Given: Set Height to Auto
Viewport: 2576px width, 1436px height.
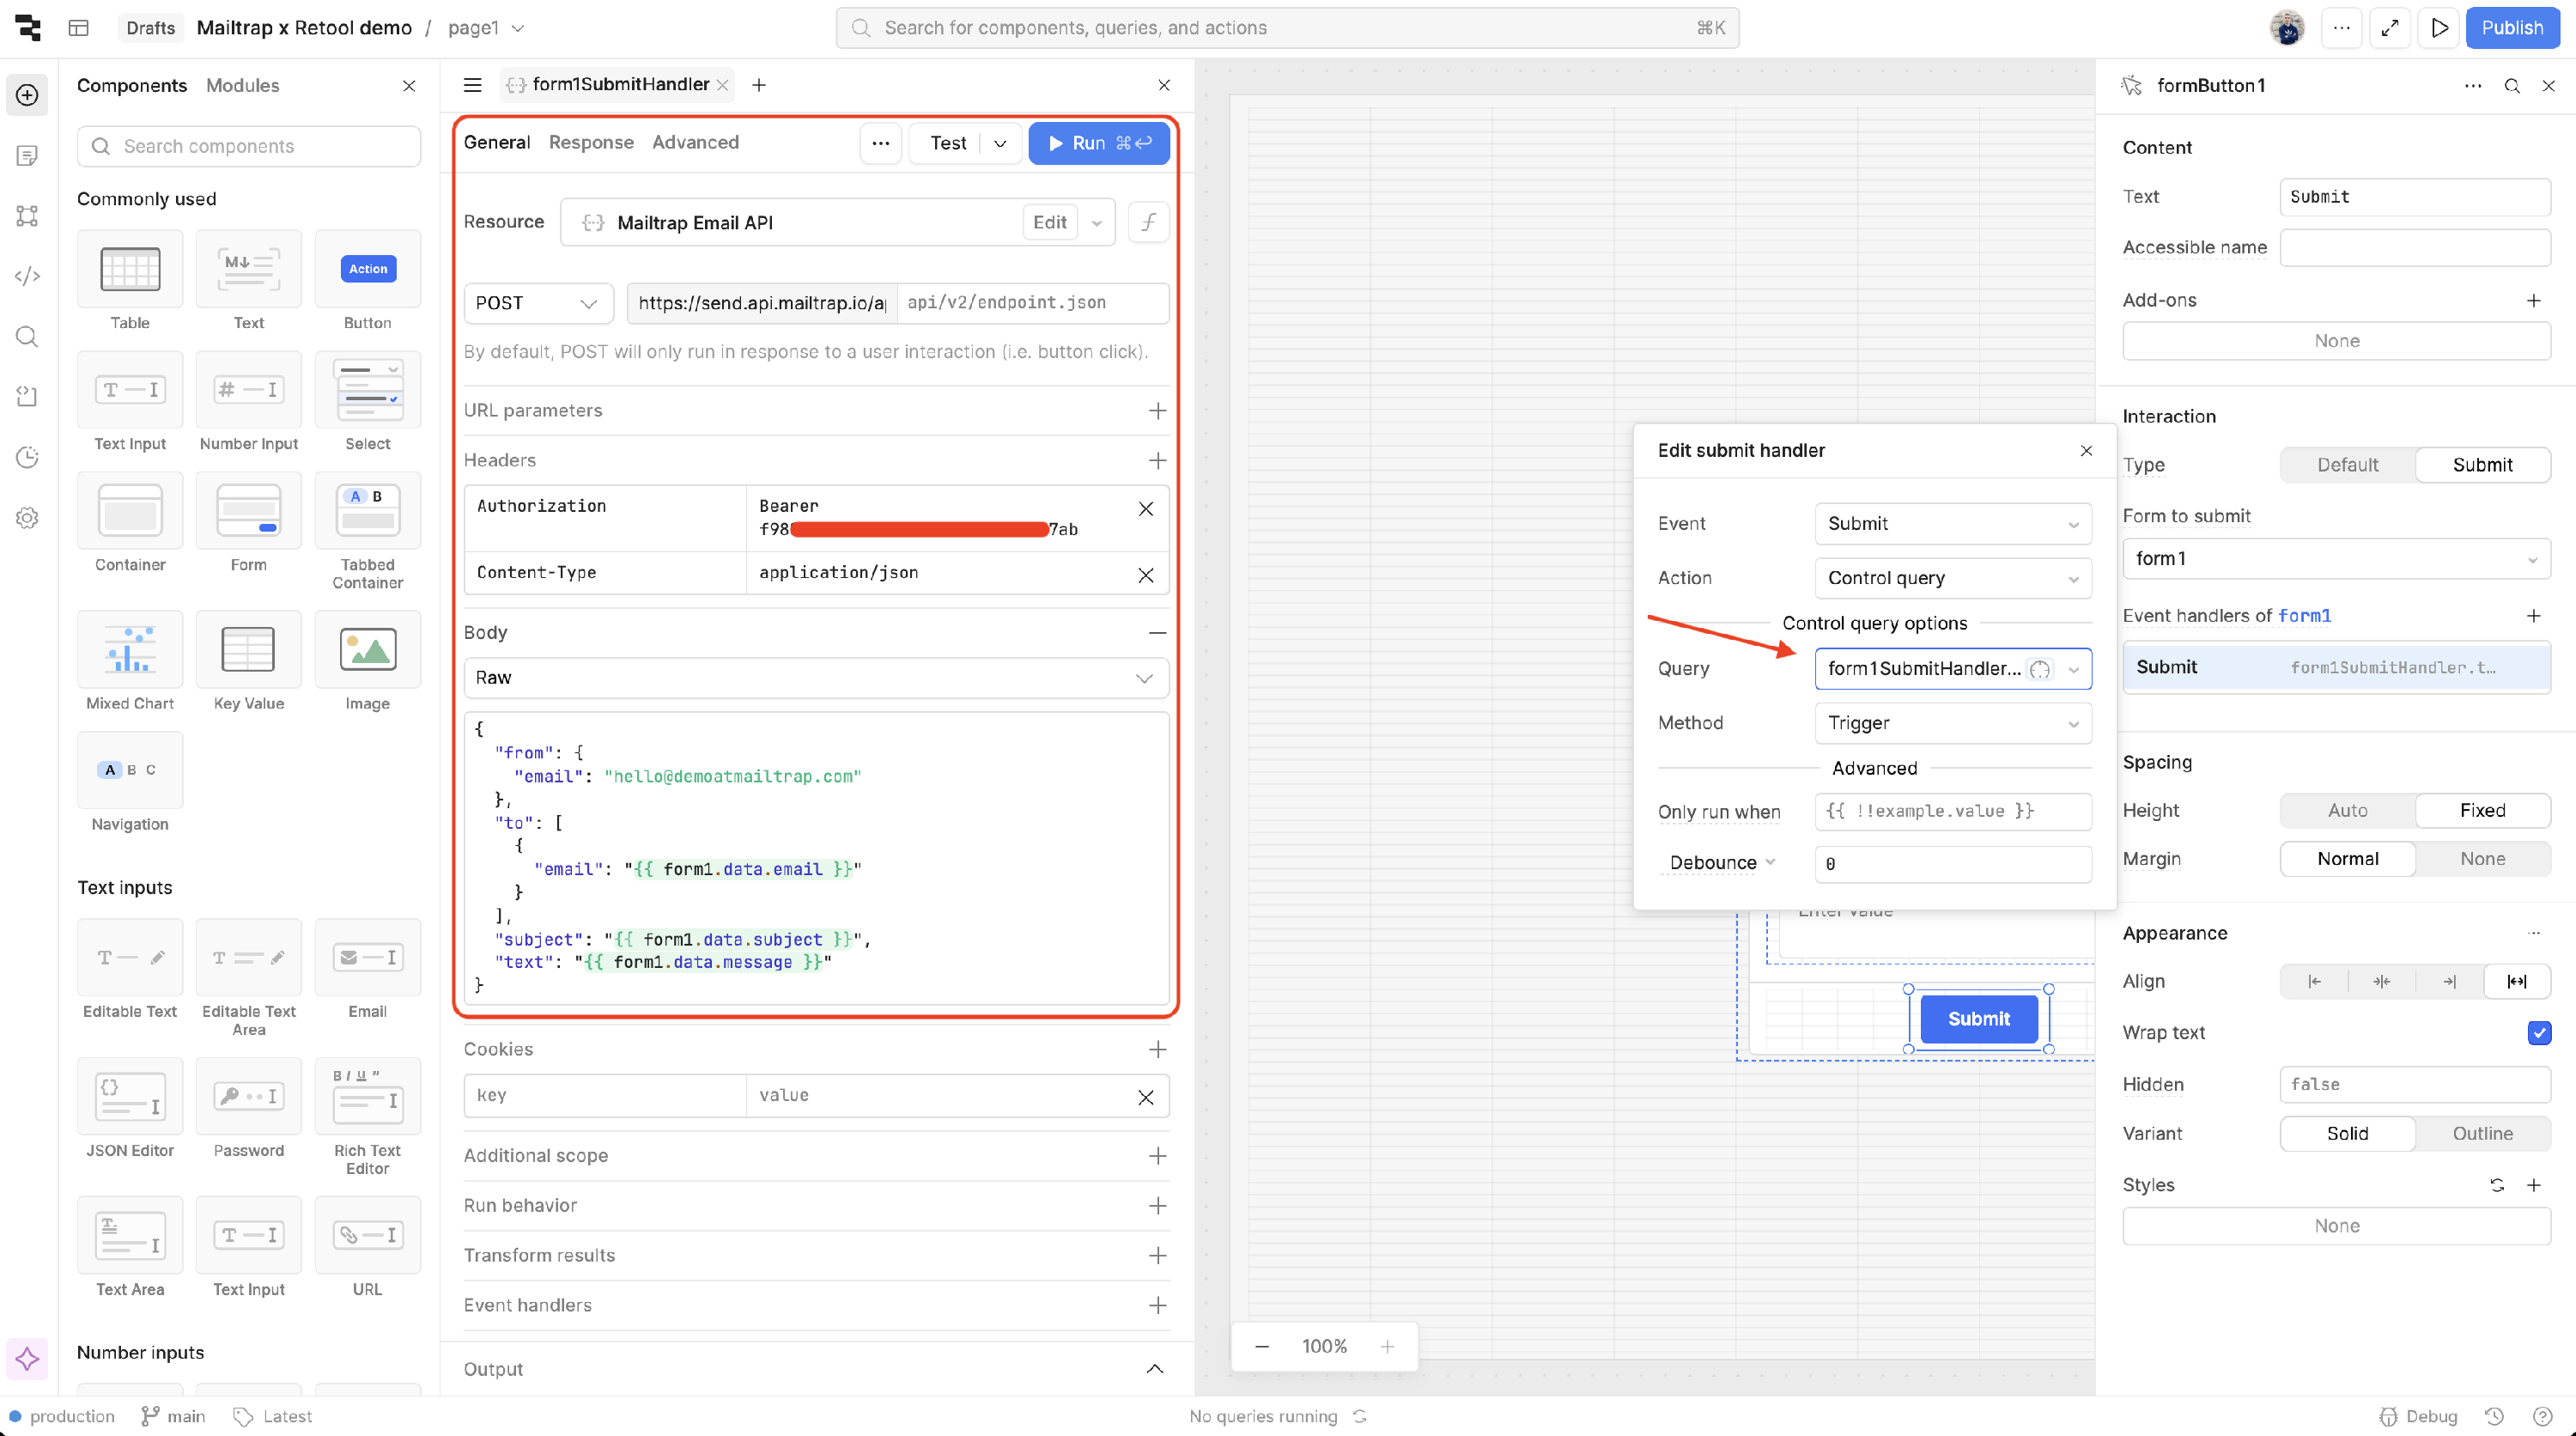Looking at the screenshot, I should (x=2348, y=811).
